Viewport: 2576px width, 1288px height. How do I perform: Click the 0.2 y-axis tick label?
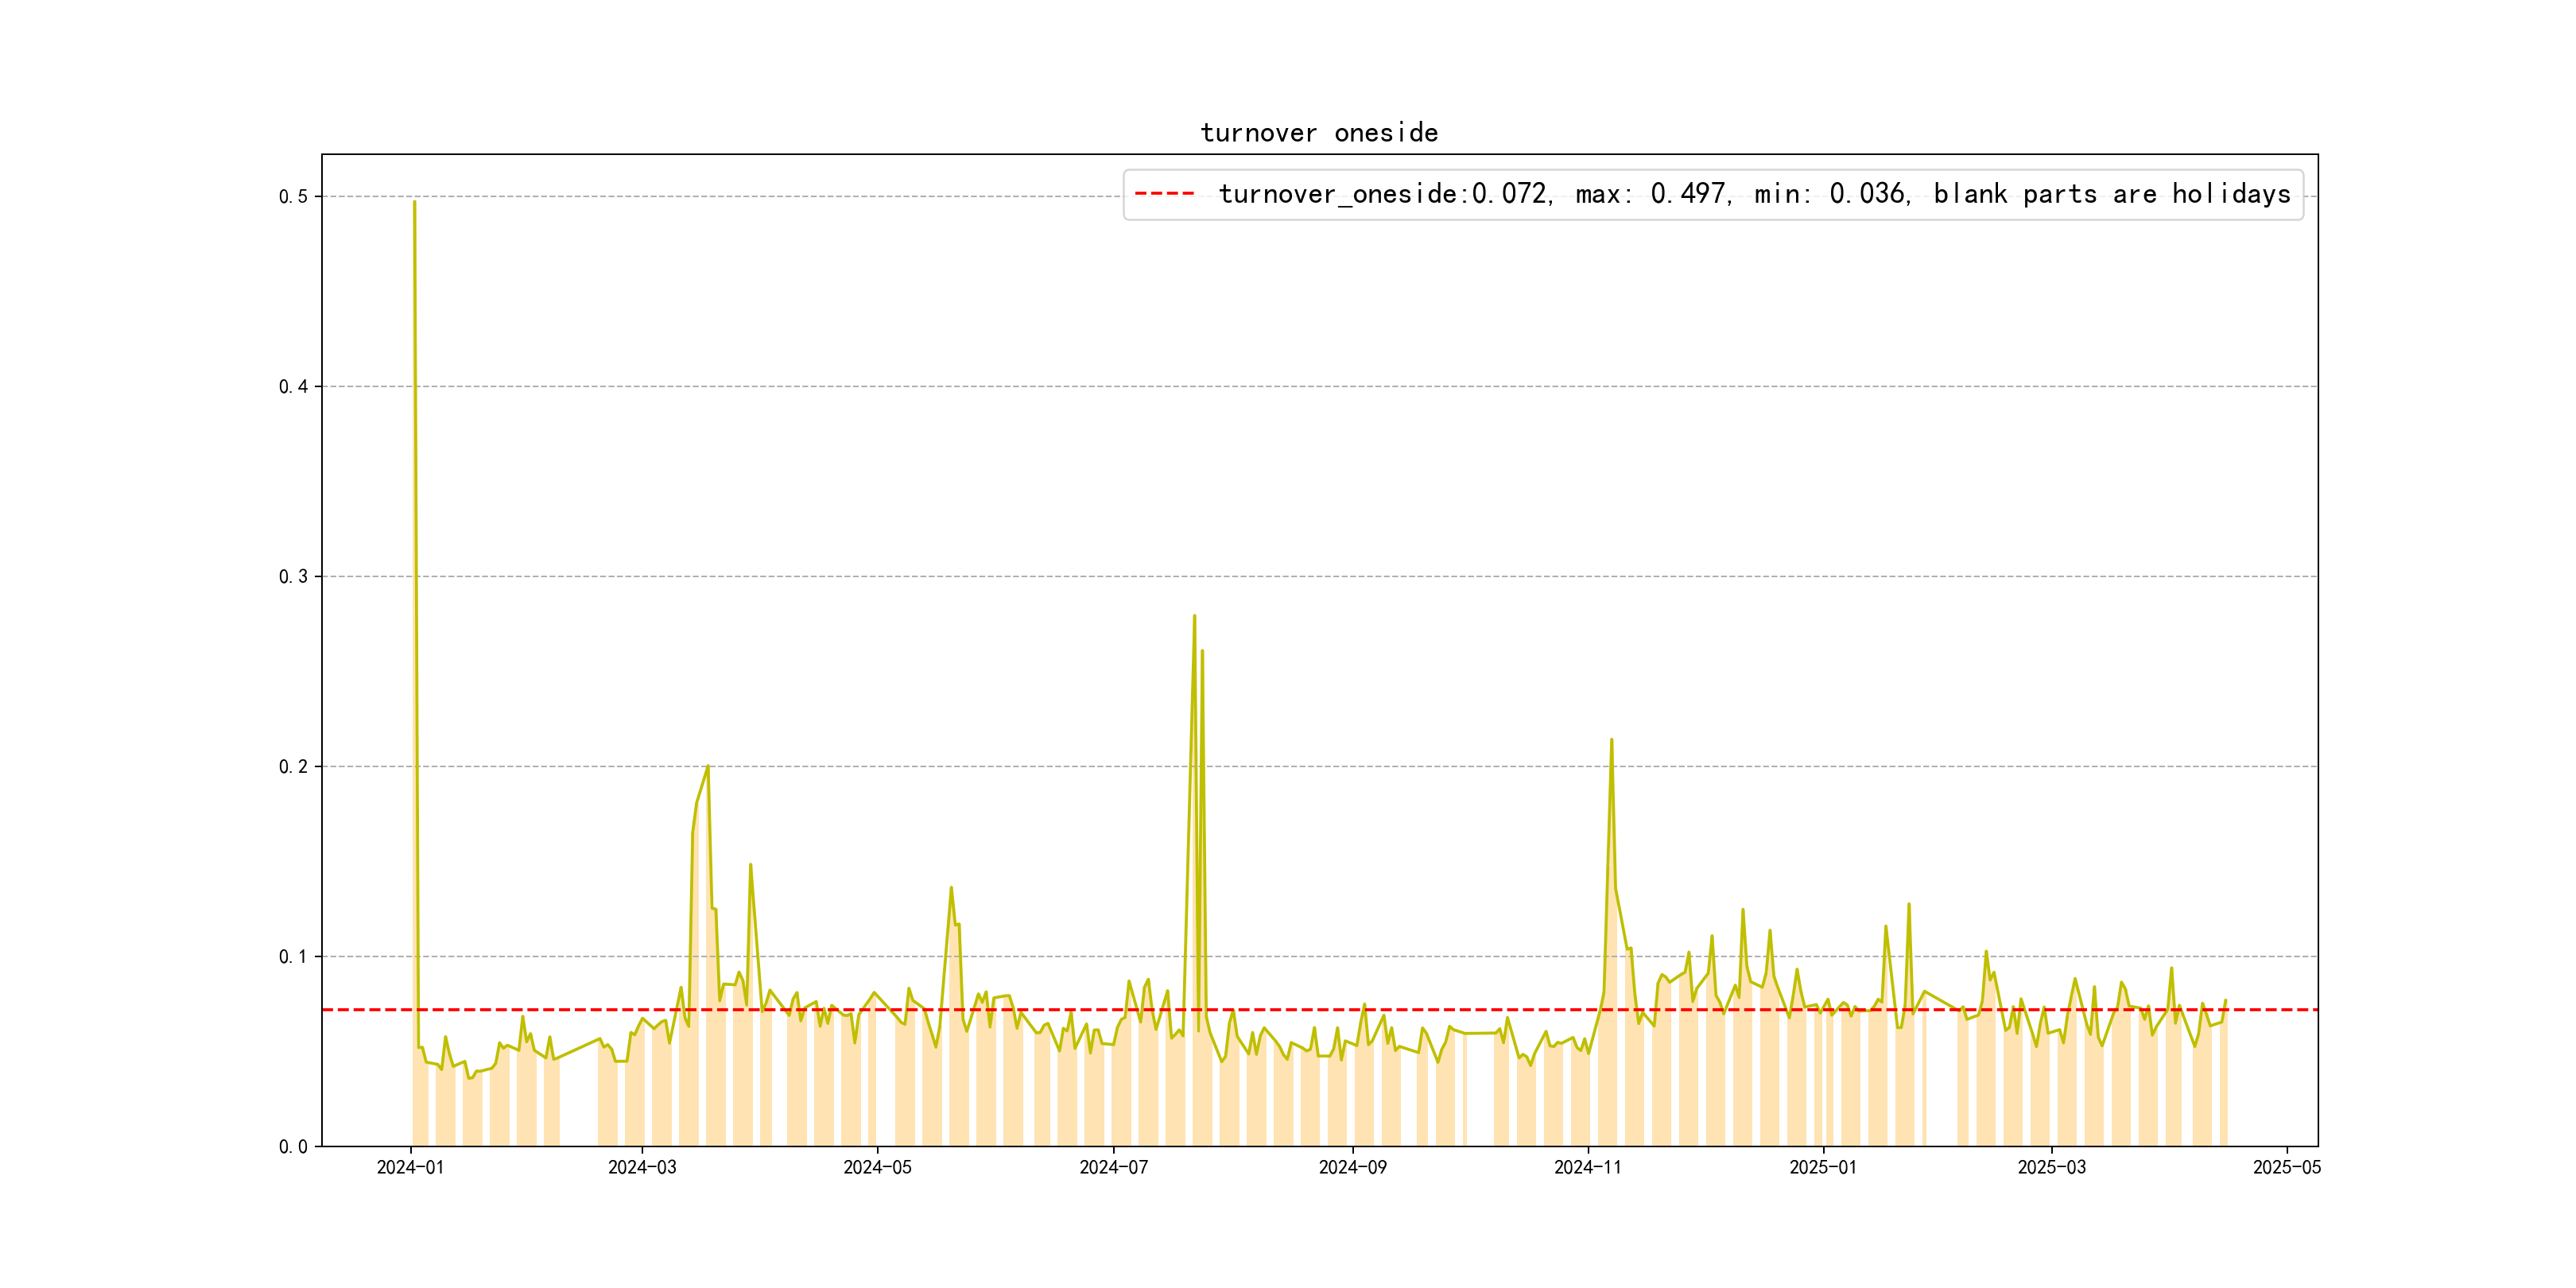tap(293, 767)
